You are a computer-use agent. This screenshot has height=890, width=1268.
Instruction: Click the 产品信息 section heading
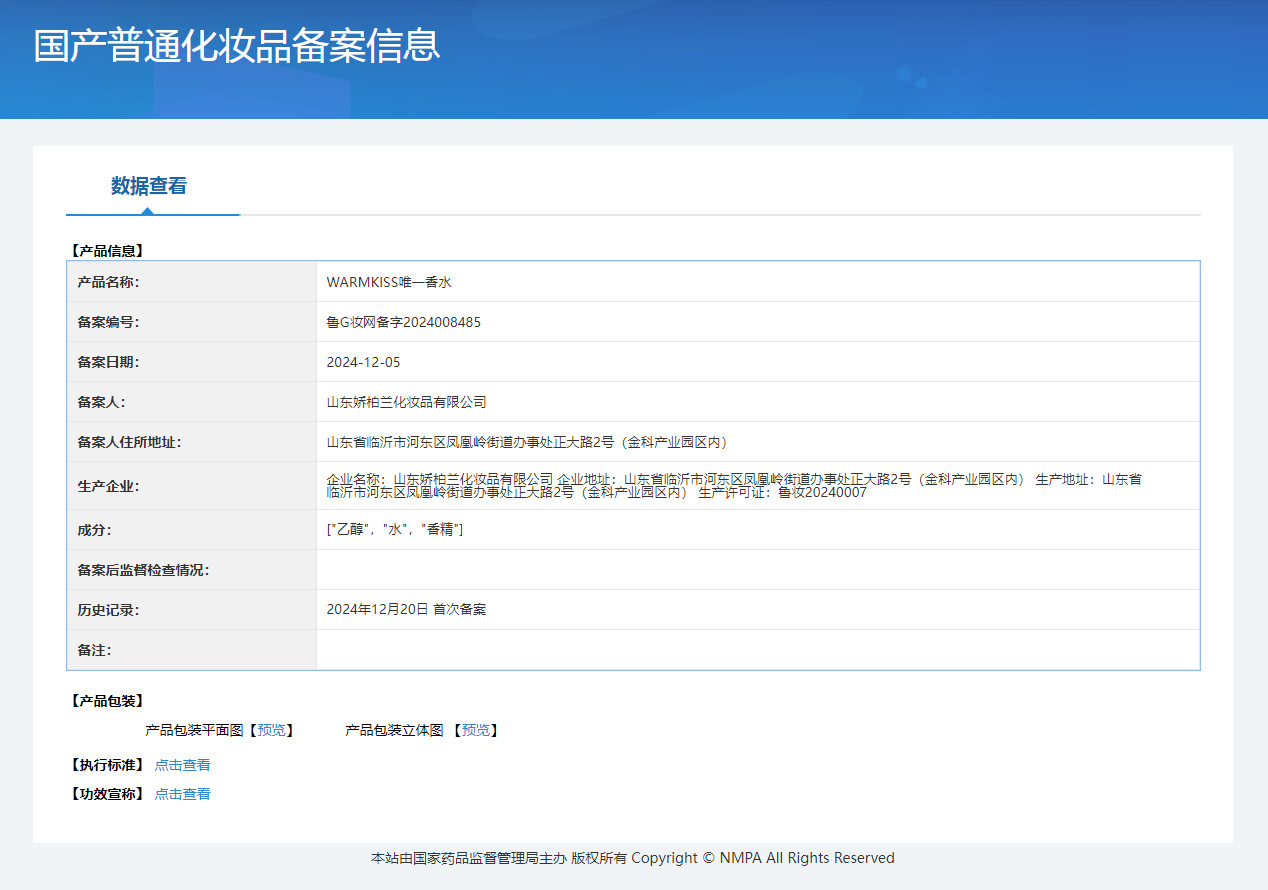[107, 251]
